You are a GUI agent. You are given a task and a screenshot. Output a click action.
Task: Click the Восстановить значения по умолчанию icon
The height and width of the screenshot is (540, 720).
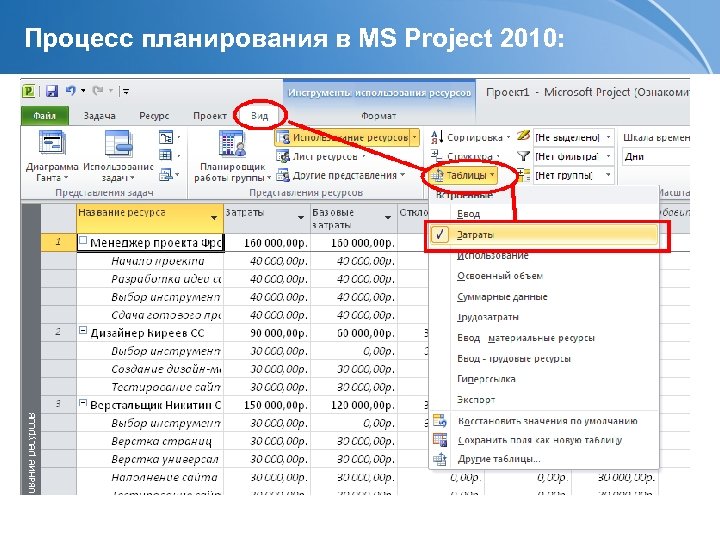click(439, 420)
